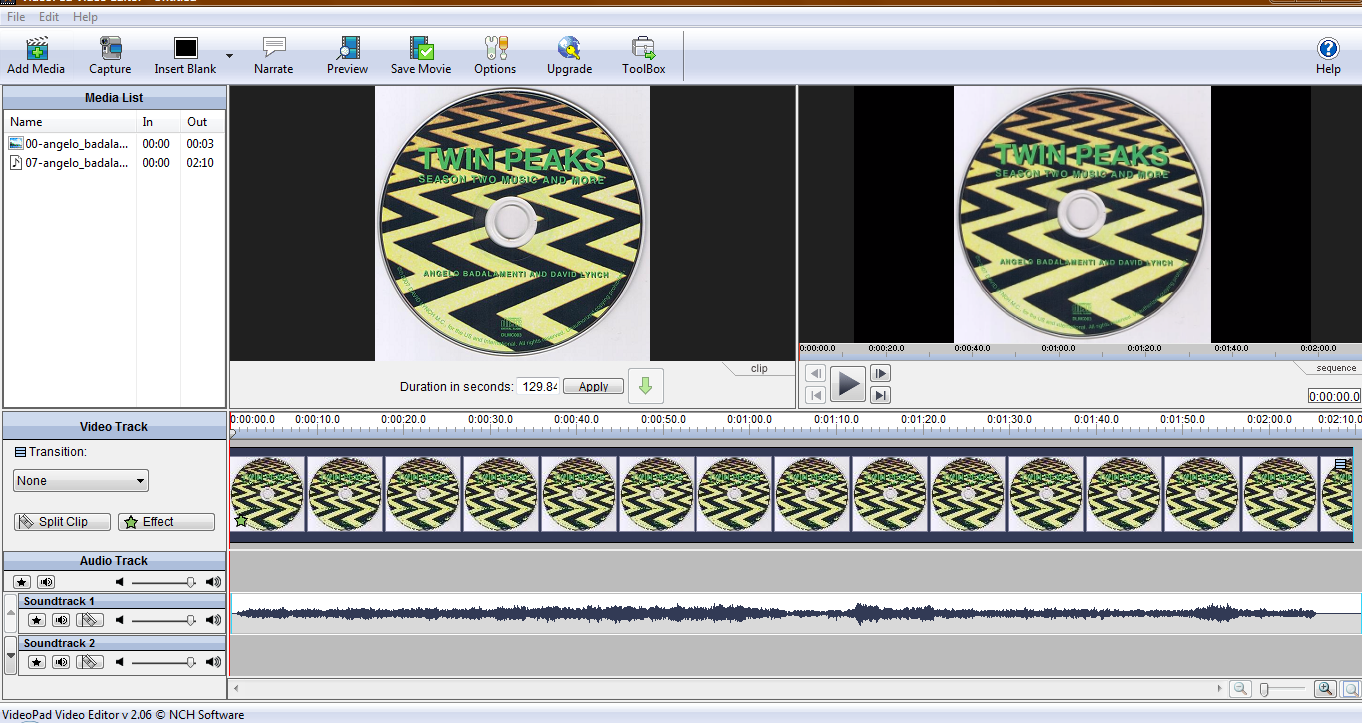Screen dimensions: 1362x723
Task: Click the Soundtrack 1 volume slider
Action: [163, 620]
